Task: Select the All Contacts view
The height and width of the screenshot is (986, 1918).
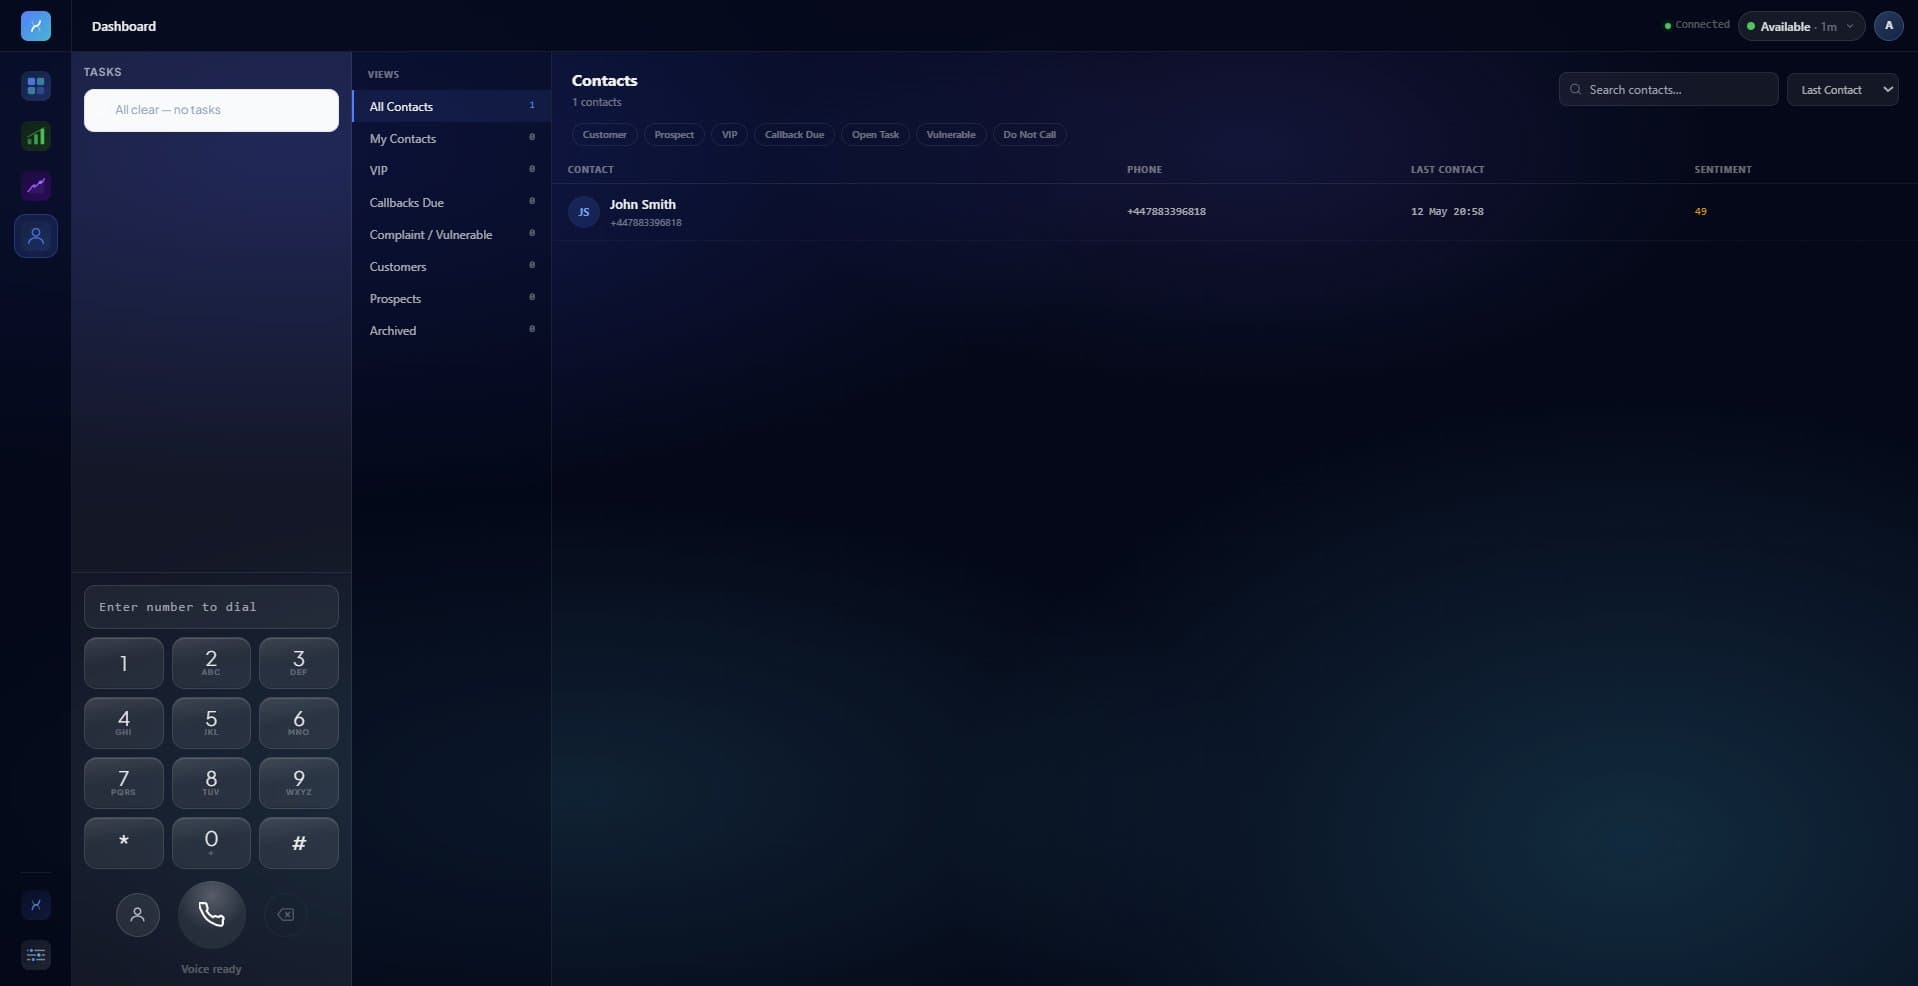Action: pyautogui.click(x=451, y=106)
